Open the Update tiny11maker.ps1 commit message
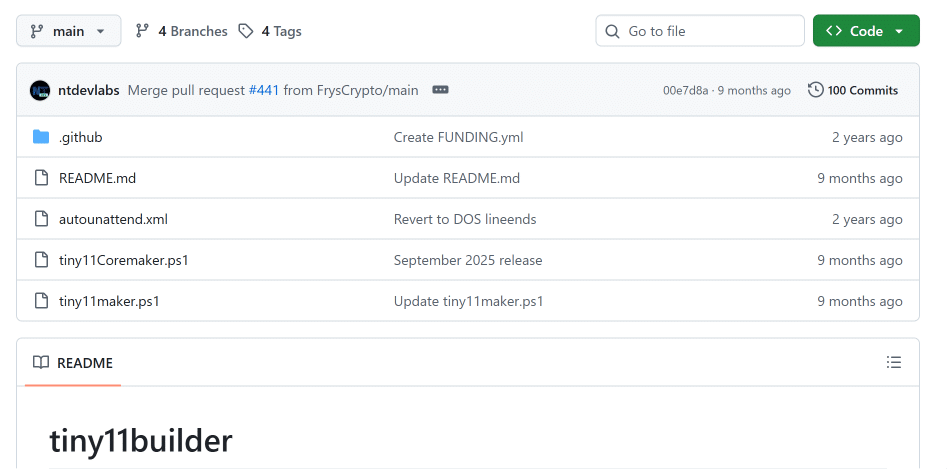Screen dimensions: 947x469 click(469, 301)
